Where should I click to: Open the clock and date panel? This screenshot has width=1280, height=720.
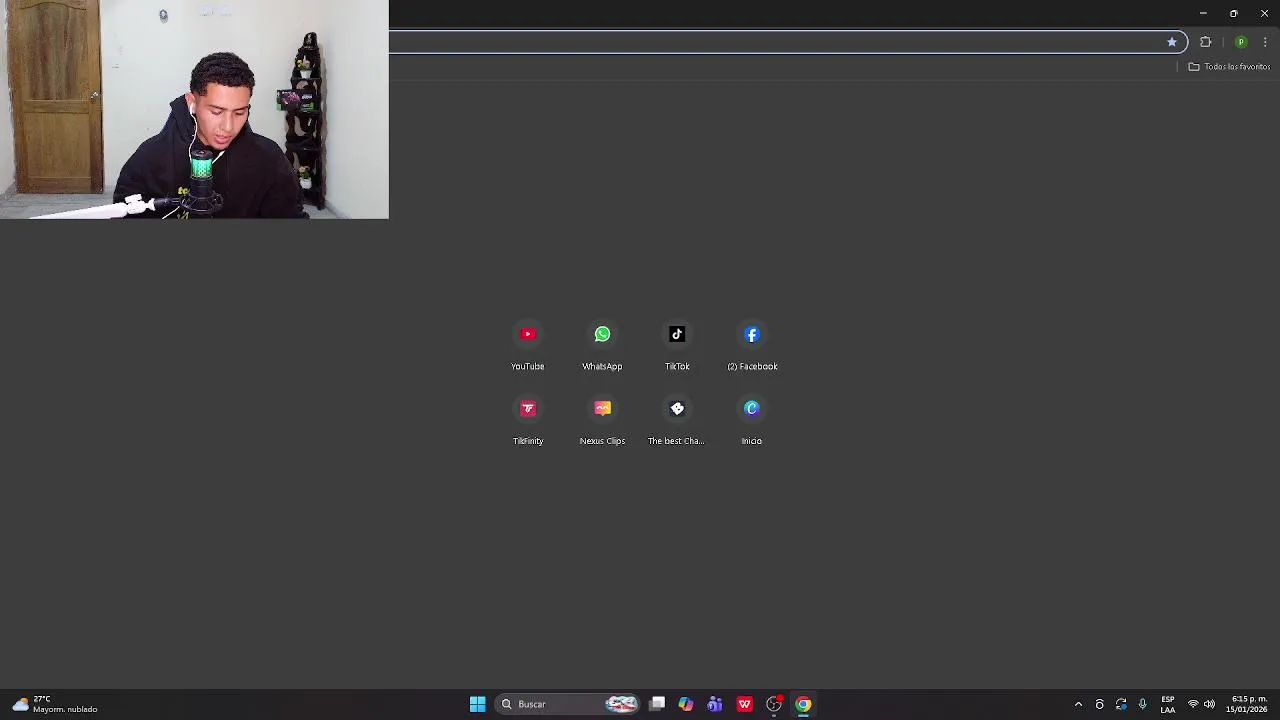[x=1248, y=704]
